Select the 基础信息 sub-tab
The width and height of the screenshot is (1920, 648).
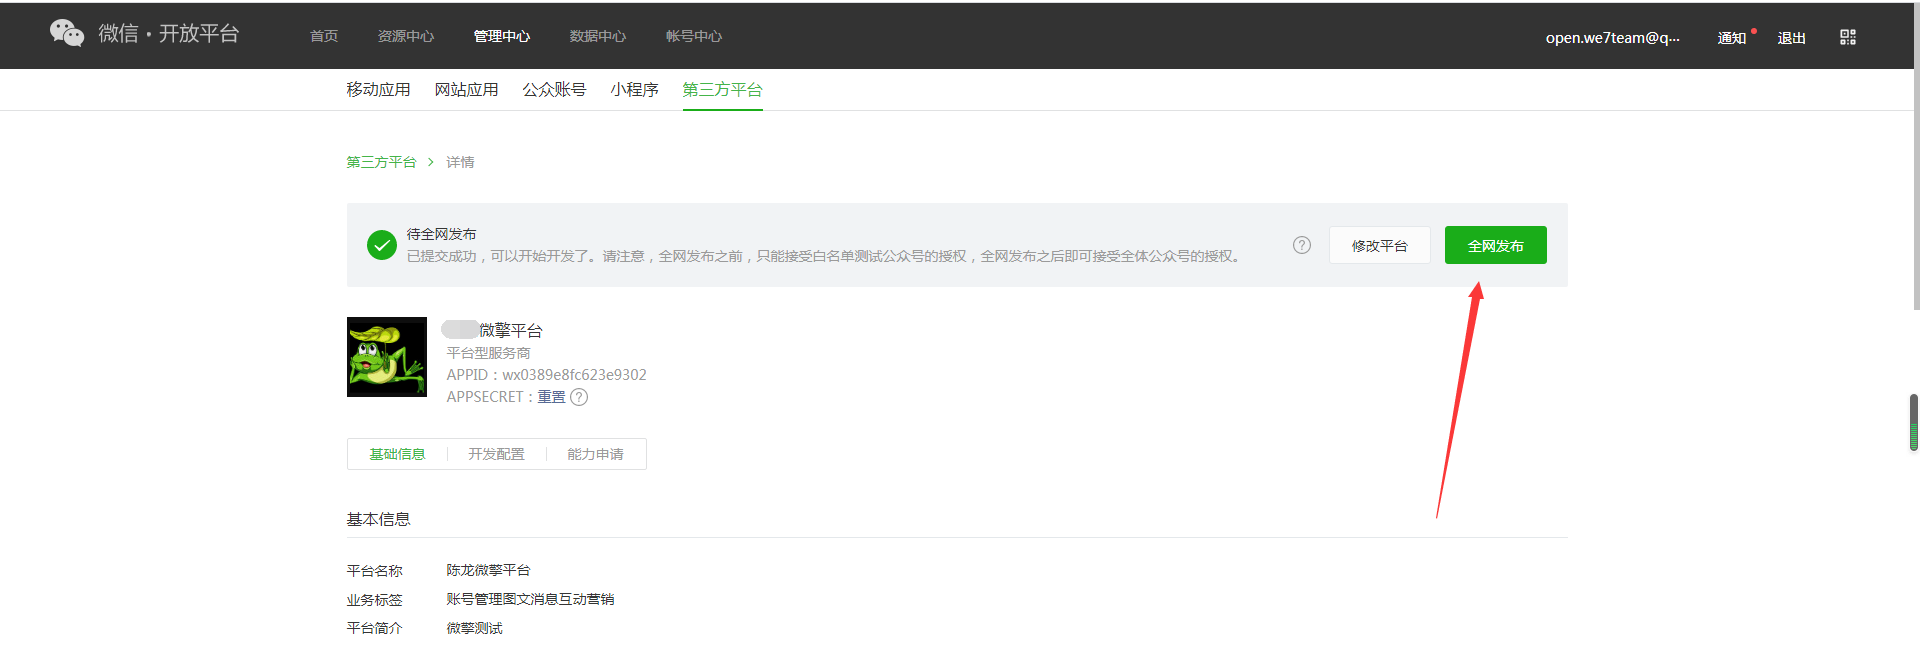click(x=398, y=454)
